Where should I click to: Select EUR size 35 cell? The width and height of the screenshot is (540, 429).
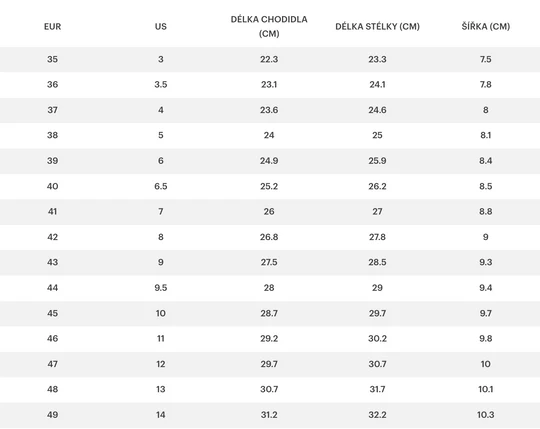(x=52, y=59)
